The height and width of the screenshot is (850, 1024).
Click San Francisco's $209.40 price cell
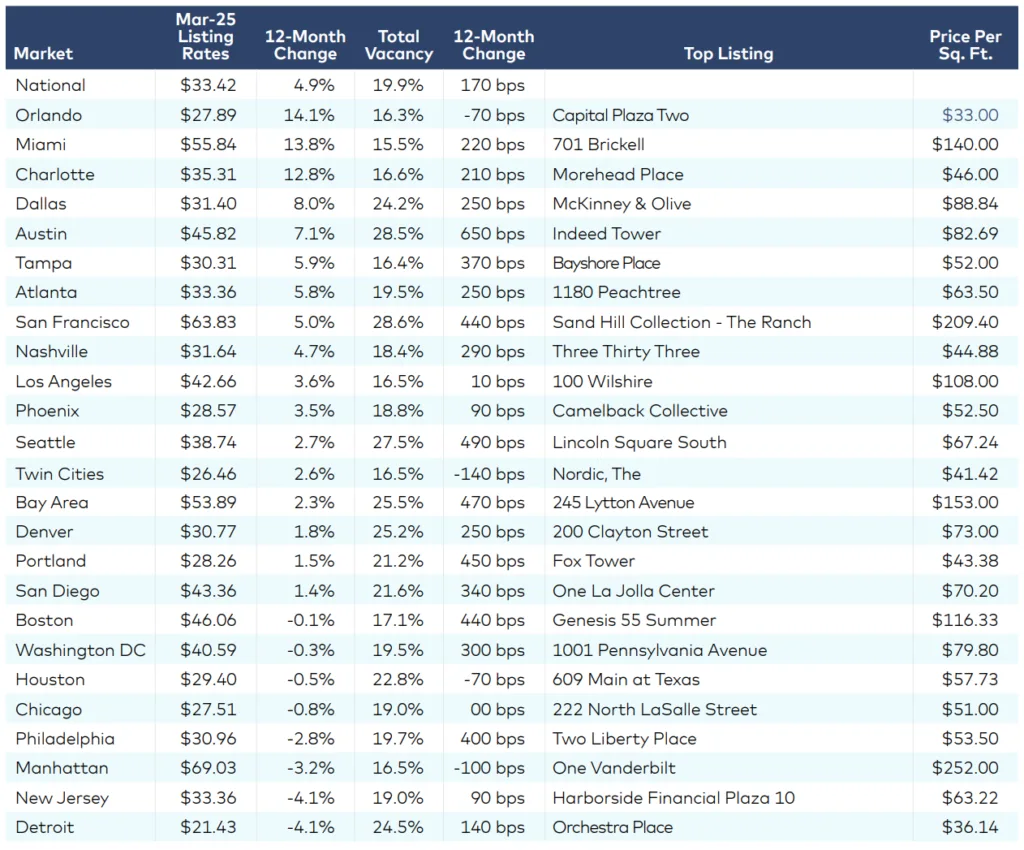click(x=966, y=322)
